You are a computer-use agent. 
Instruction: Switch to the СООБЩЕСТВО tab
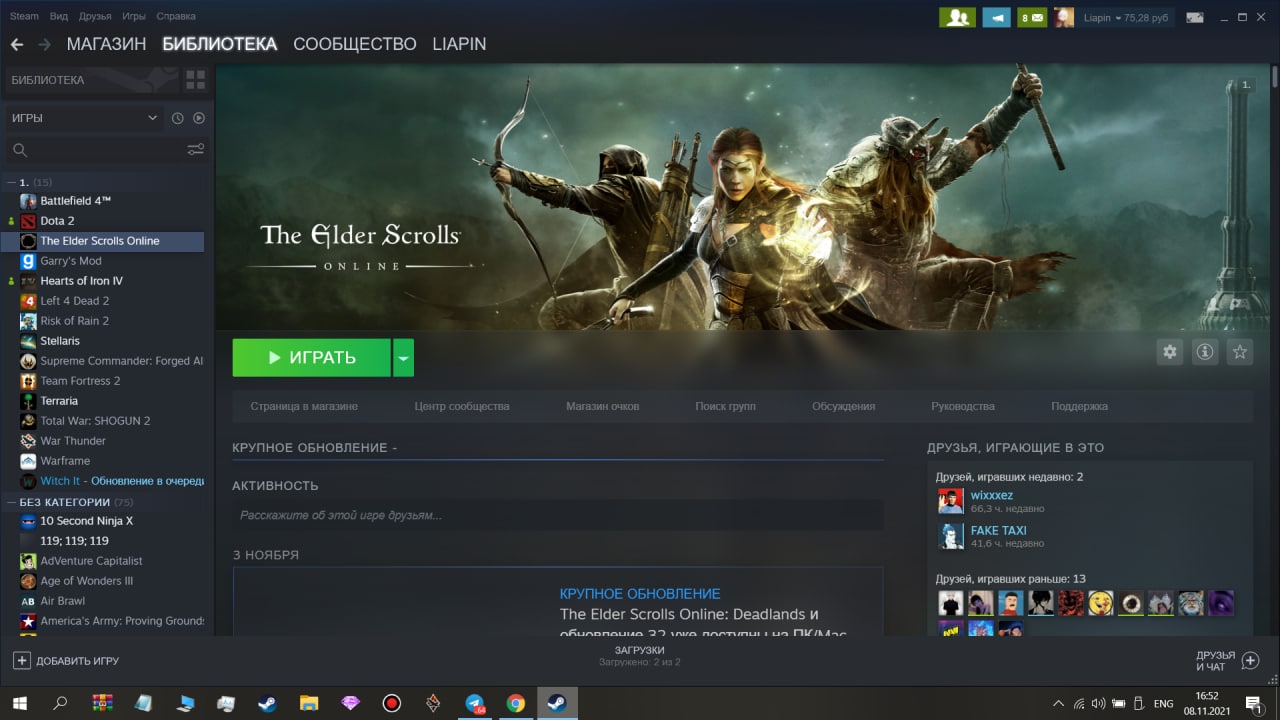click(354, 44)
